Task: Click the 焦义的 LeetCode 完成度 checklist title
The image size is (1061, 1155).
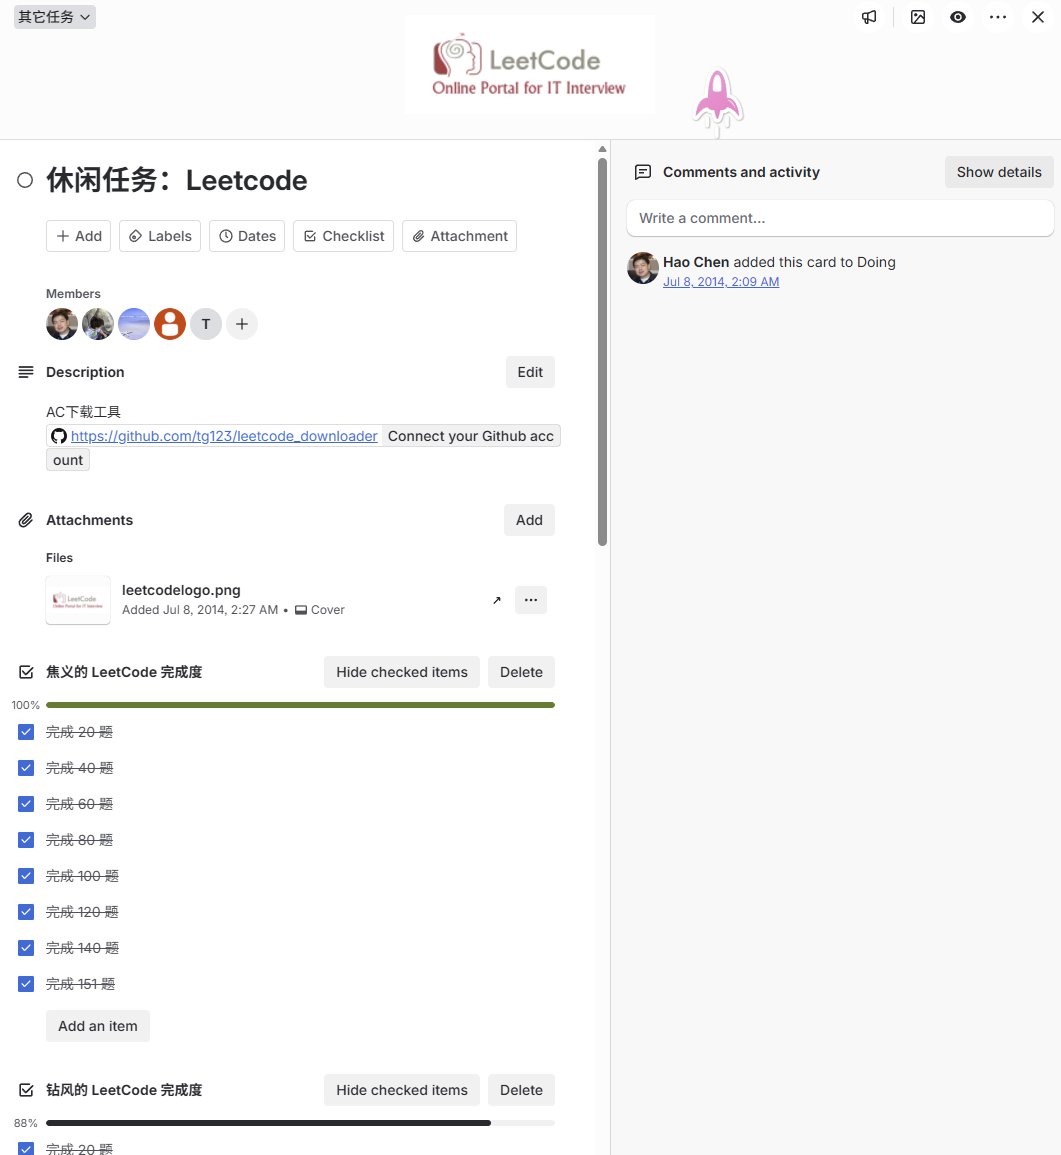Action: click(124, 672)
